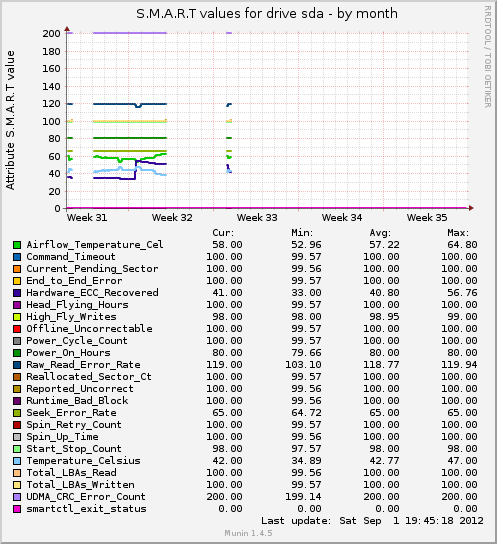This screenshot has height=544, width=497.
Task: Click the Hardware_ECC_Recovered max value 56.76
Action: pos(462,293)
